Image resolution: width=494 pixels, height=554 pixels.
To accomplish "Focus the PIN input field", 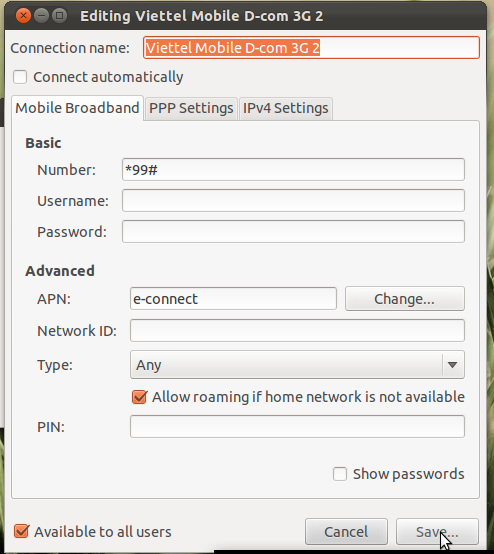I will pyautogui.click(x=297, y=427).
